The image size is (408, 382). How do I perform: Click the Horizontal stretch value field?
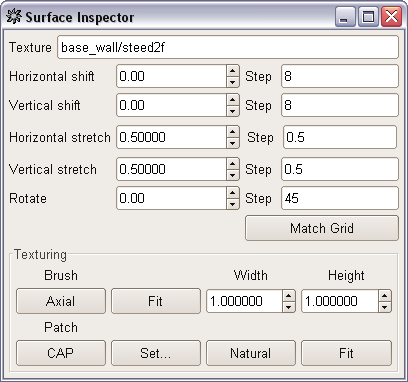172,137
